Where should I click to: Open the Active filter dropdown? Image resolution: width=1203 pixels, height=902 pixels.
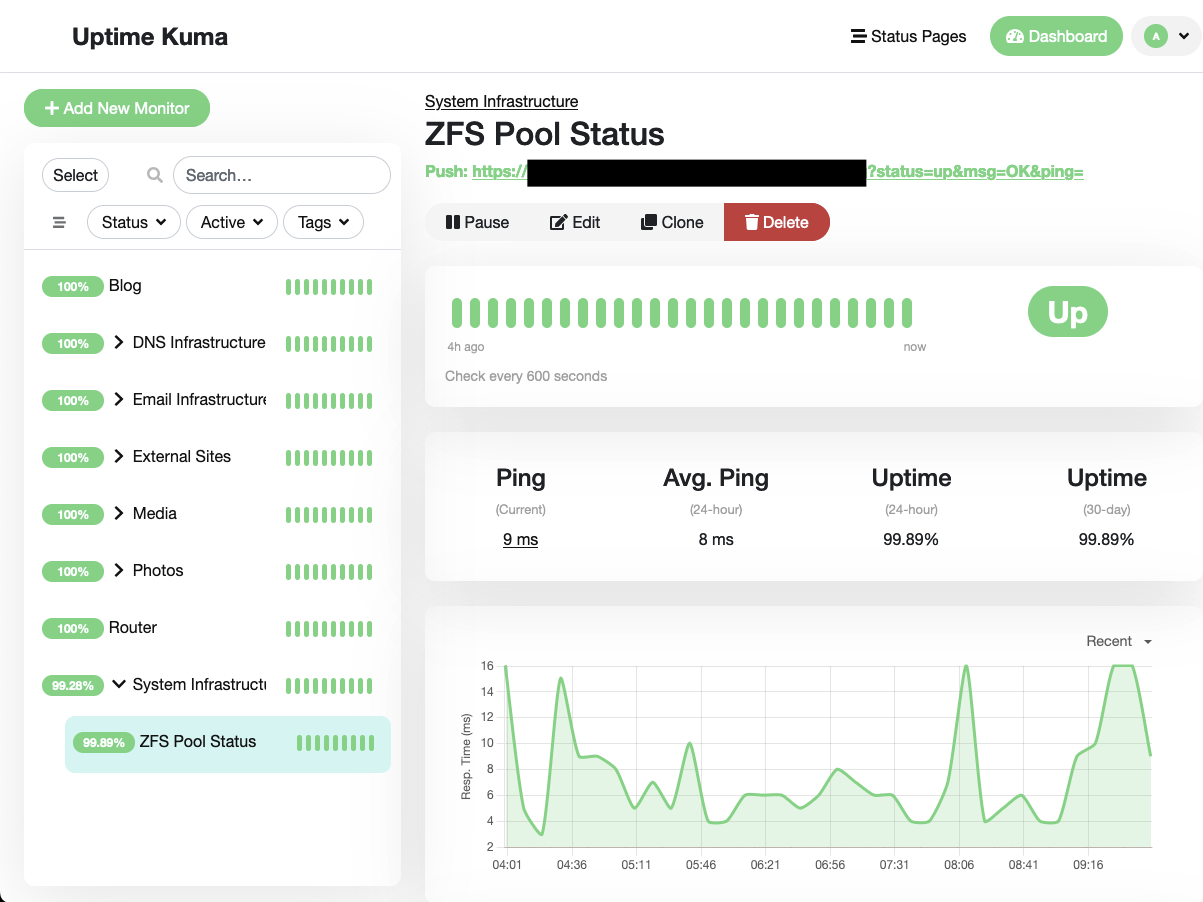click(231, 222)
